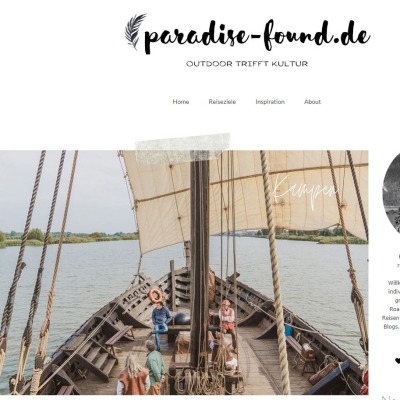Click the sidebar welcome text starting Willk

tap(394, 283)
